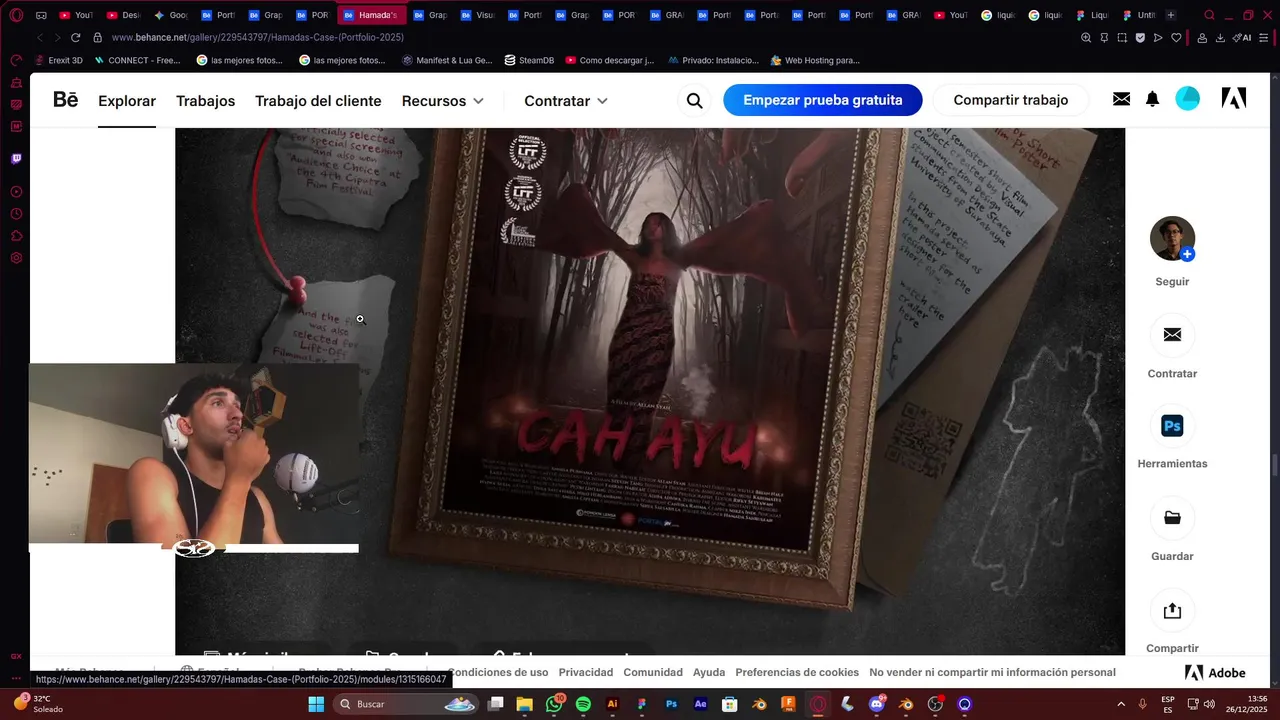Click No vender ni compartir mi información personal

tap(992, 672)
